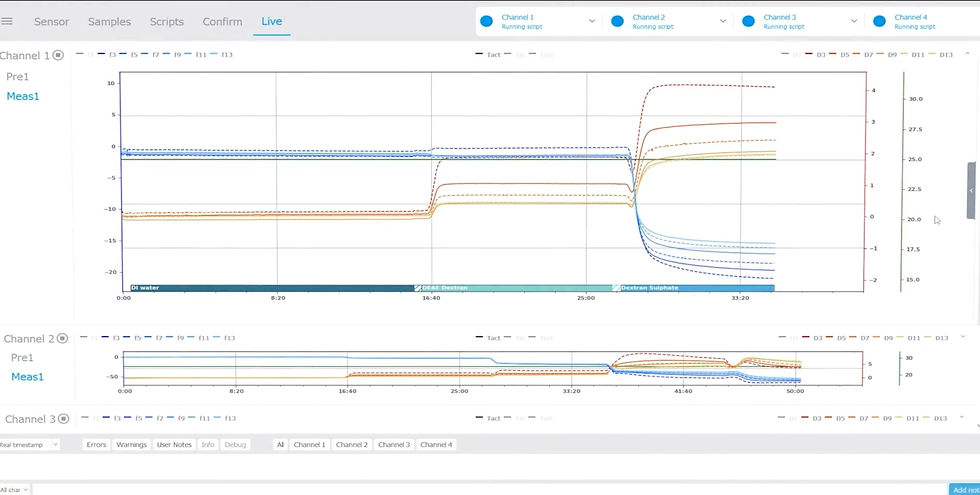Screen dimensions: 980x495
Task: Toggle f13 series in Channel 2 legend
Action: point(224,338)
